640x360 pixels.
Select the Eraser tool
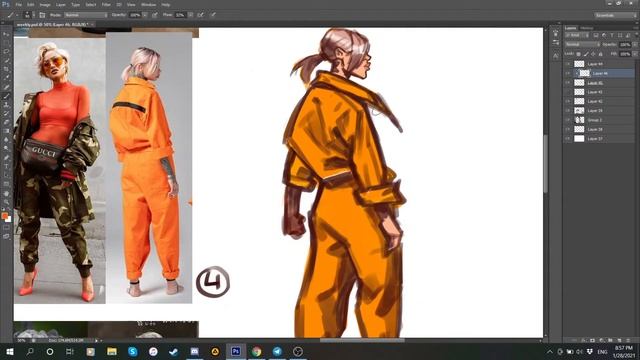point(6,122)
